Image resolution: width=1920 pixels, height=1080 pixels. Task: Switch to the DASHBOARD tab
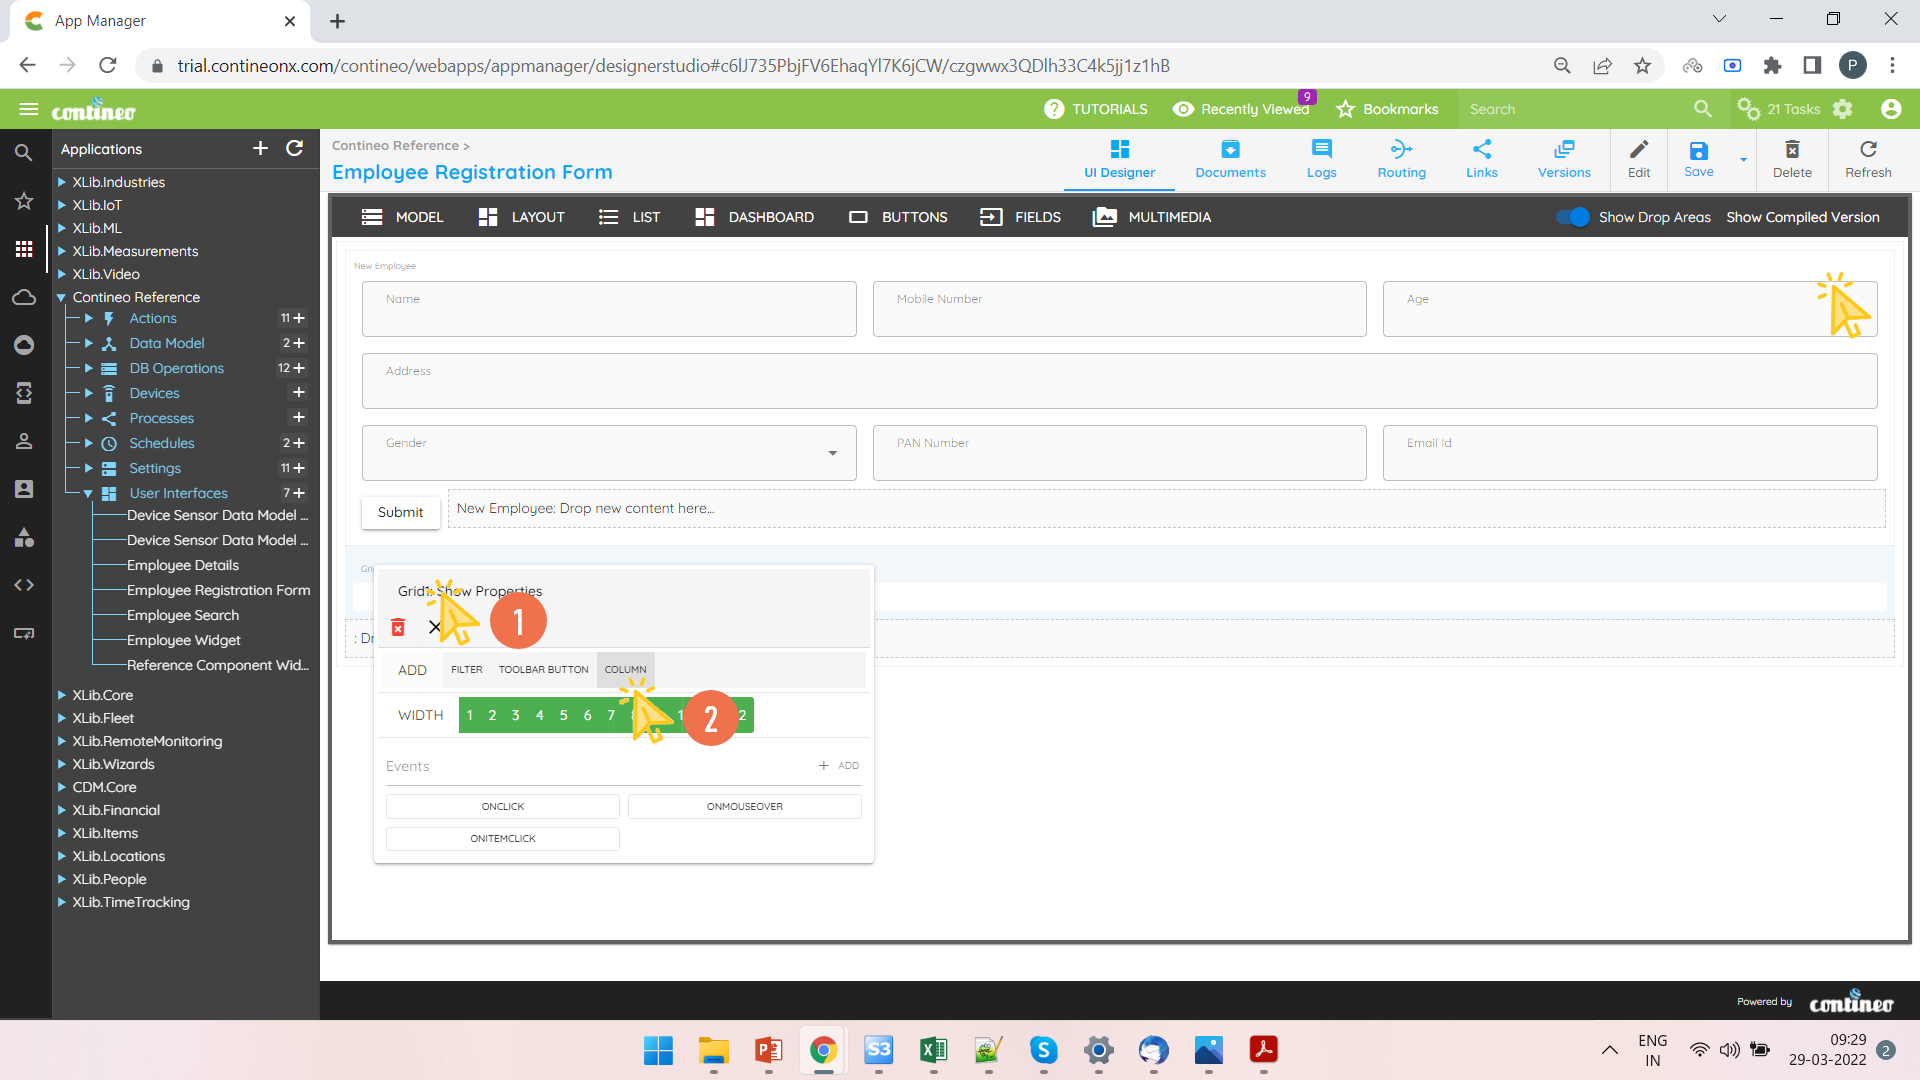769,217
